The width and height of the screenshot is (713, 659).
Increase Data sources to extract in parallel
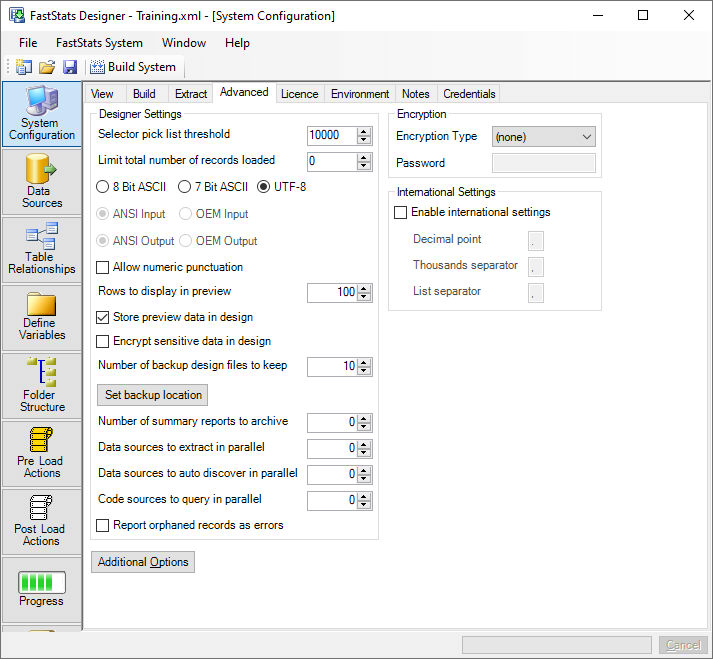(x=364, y=444)
